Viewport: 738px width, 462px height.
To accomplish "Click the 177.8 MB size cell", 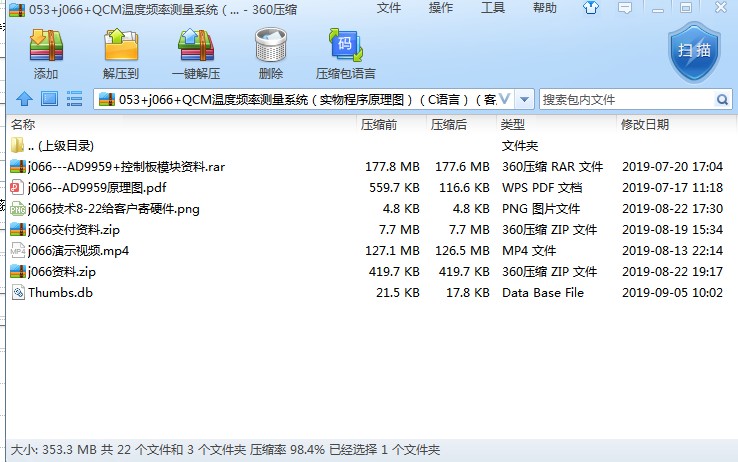I will point(392,167).
